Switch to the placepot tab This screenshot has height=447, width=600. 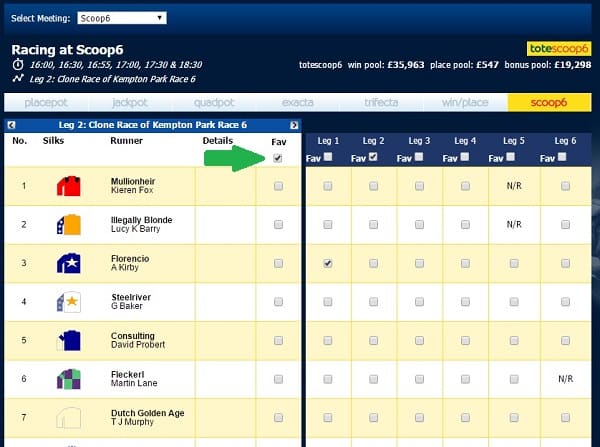coord(46,103)
